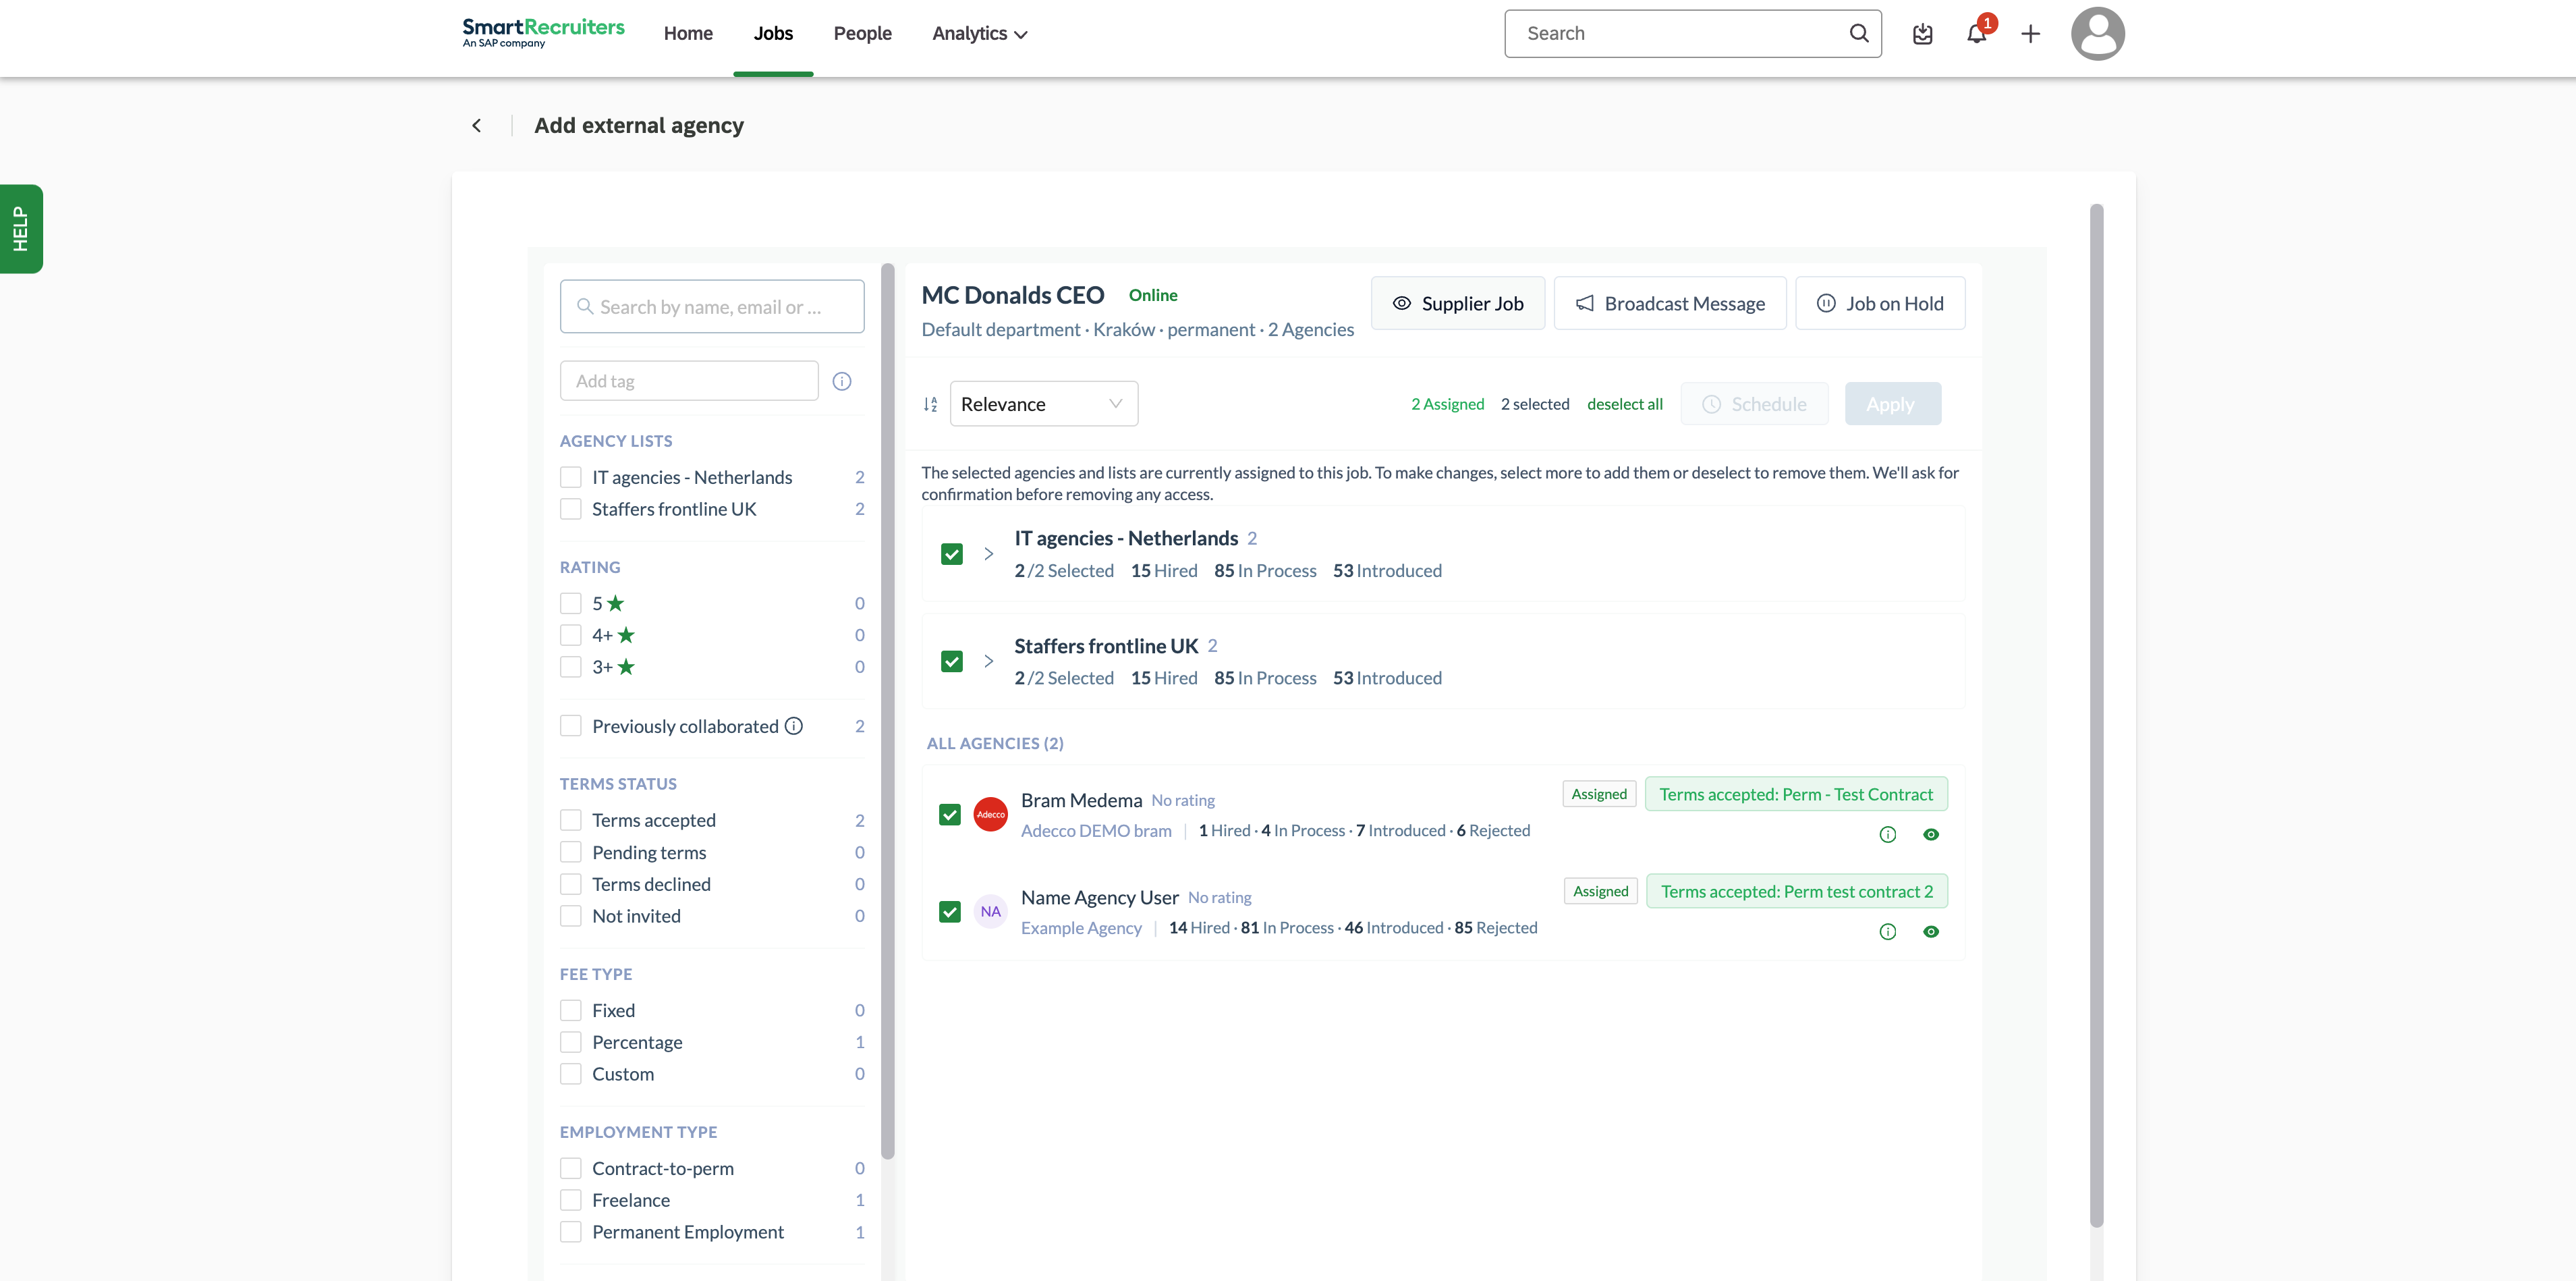Click the SmartRecruiters logo
Image resolution: width=2576 pixels, height=1281 pixels.
(x=543, y=33)
